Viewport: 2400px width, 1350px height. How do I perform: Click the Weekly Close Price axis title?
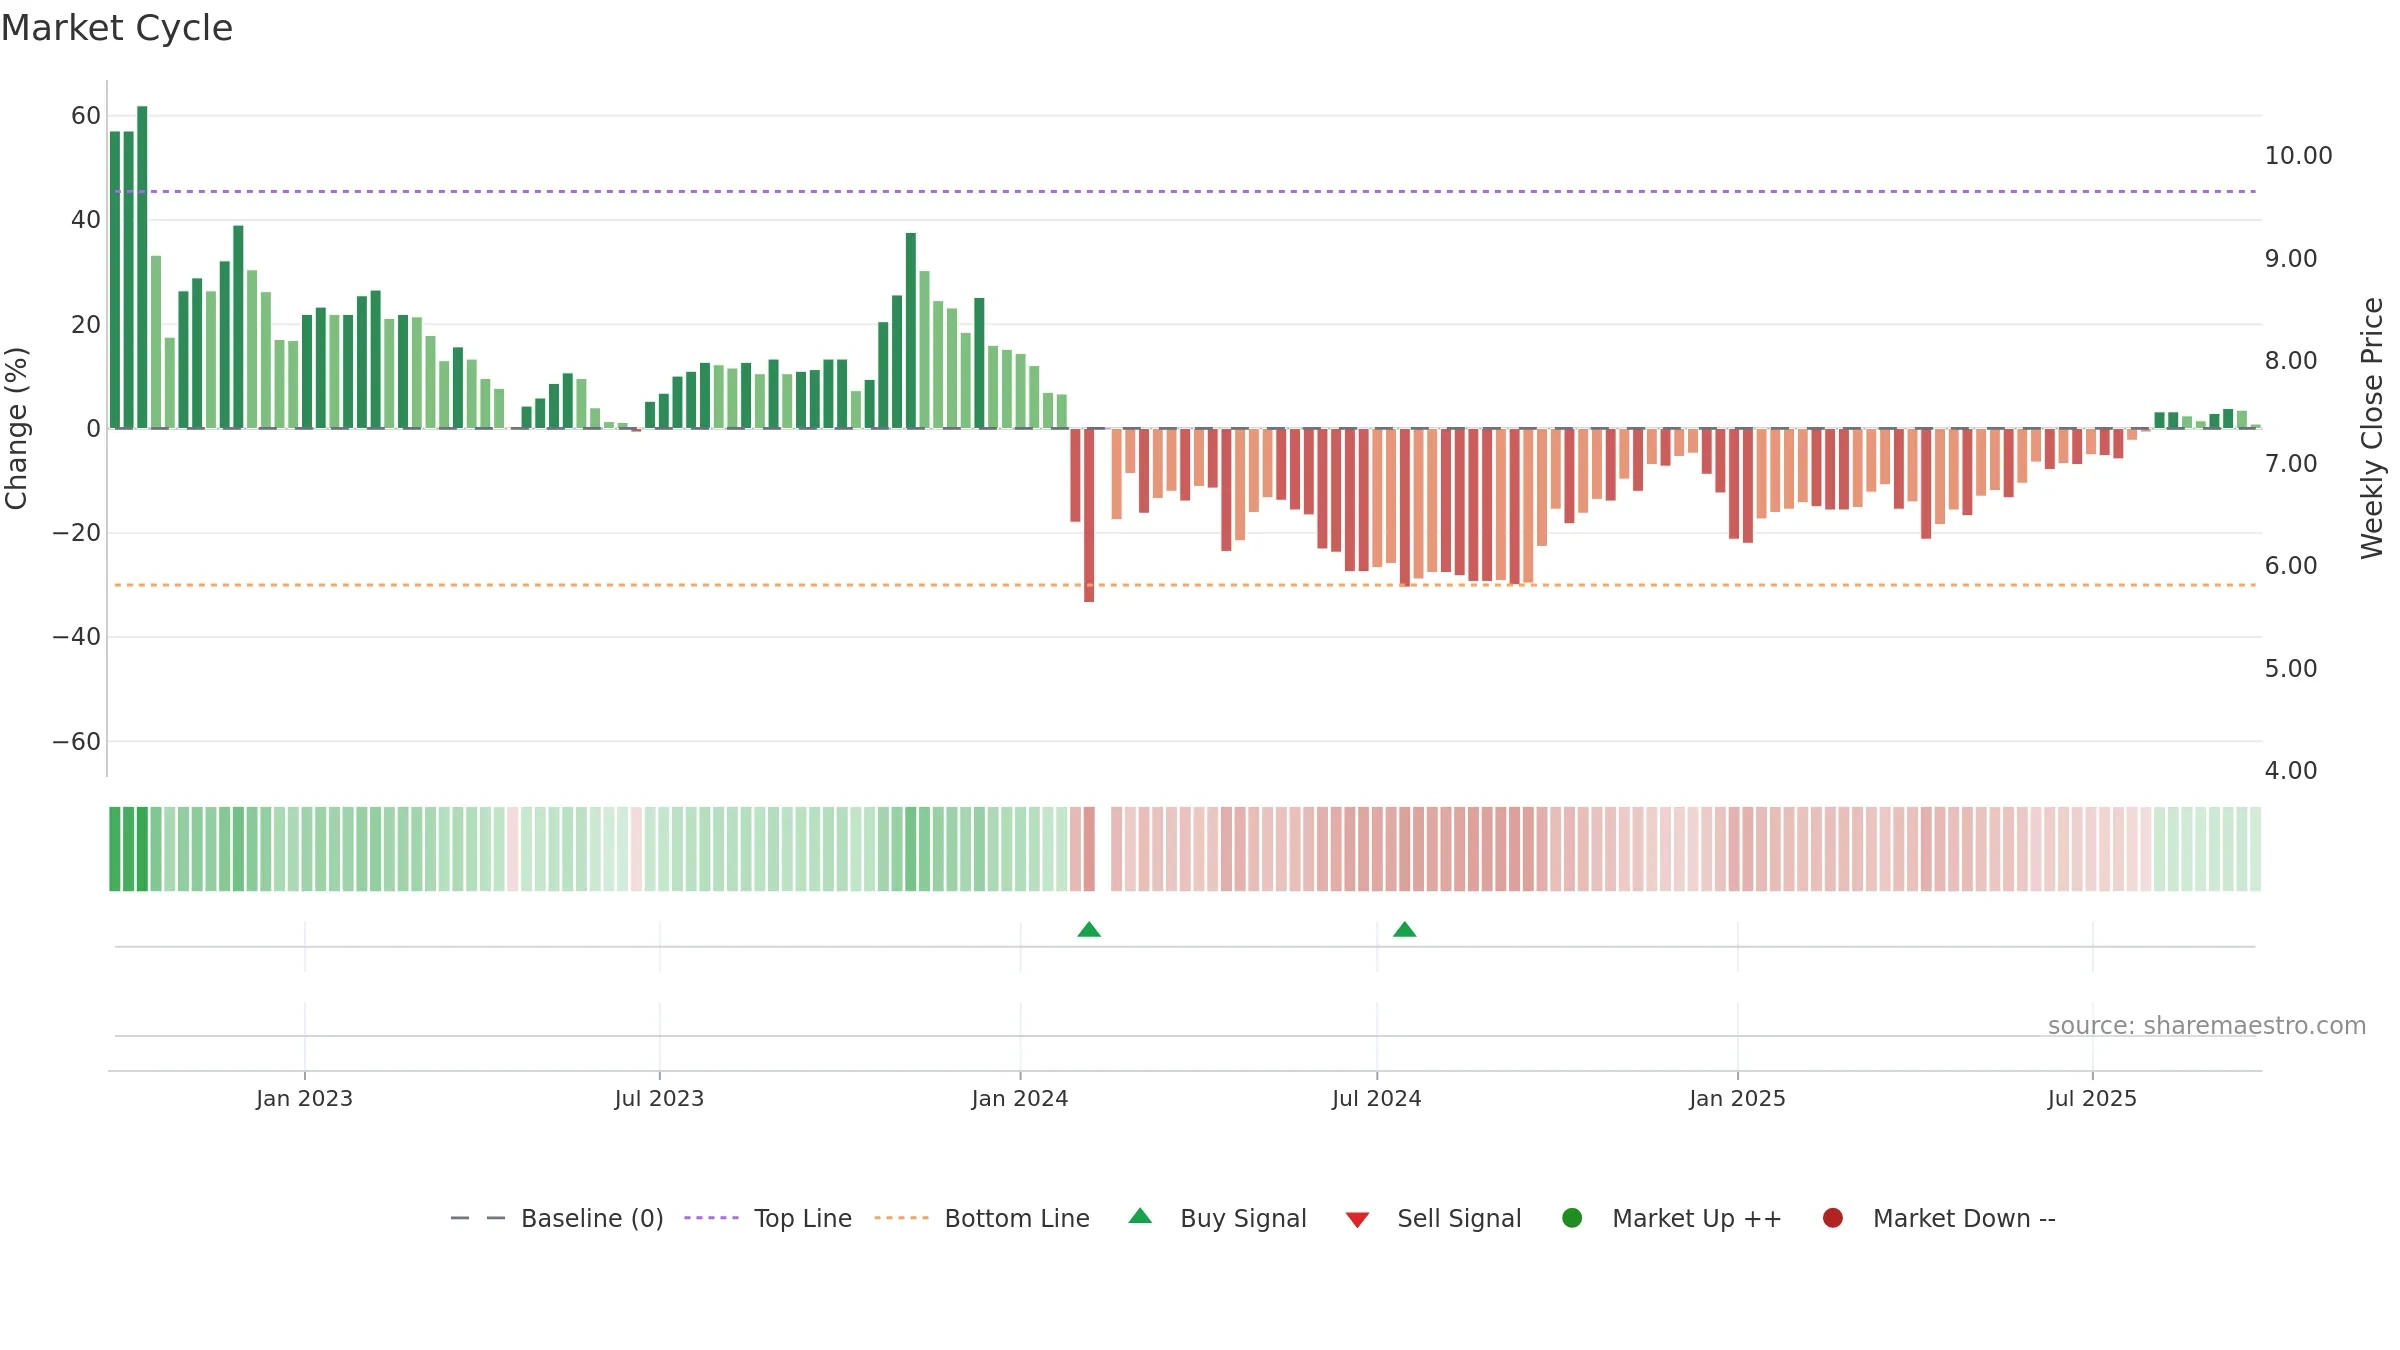(2372, 428)
